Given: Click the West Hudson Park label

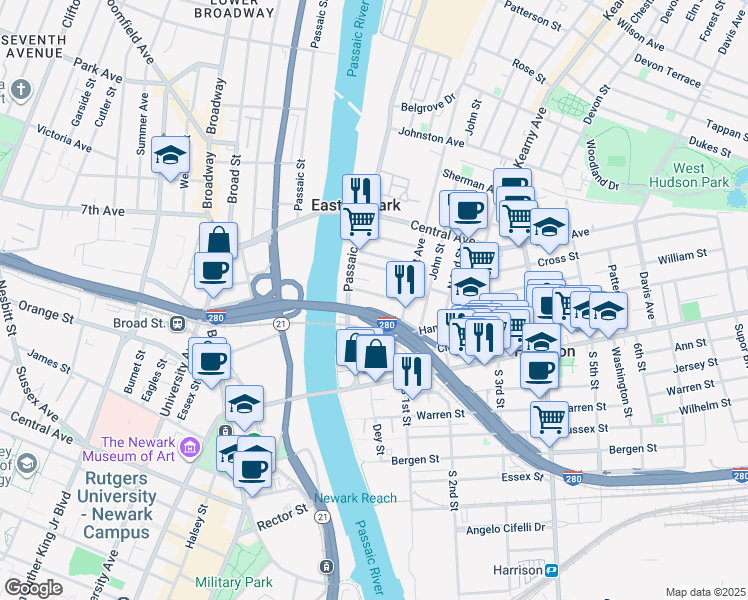Looking at the screenshot, I should click(689, 176).
